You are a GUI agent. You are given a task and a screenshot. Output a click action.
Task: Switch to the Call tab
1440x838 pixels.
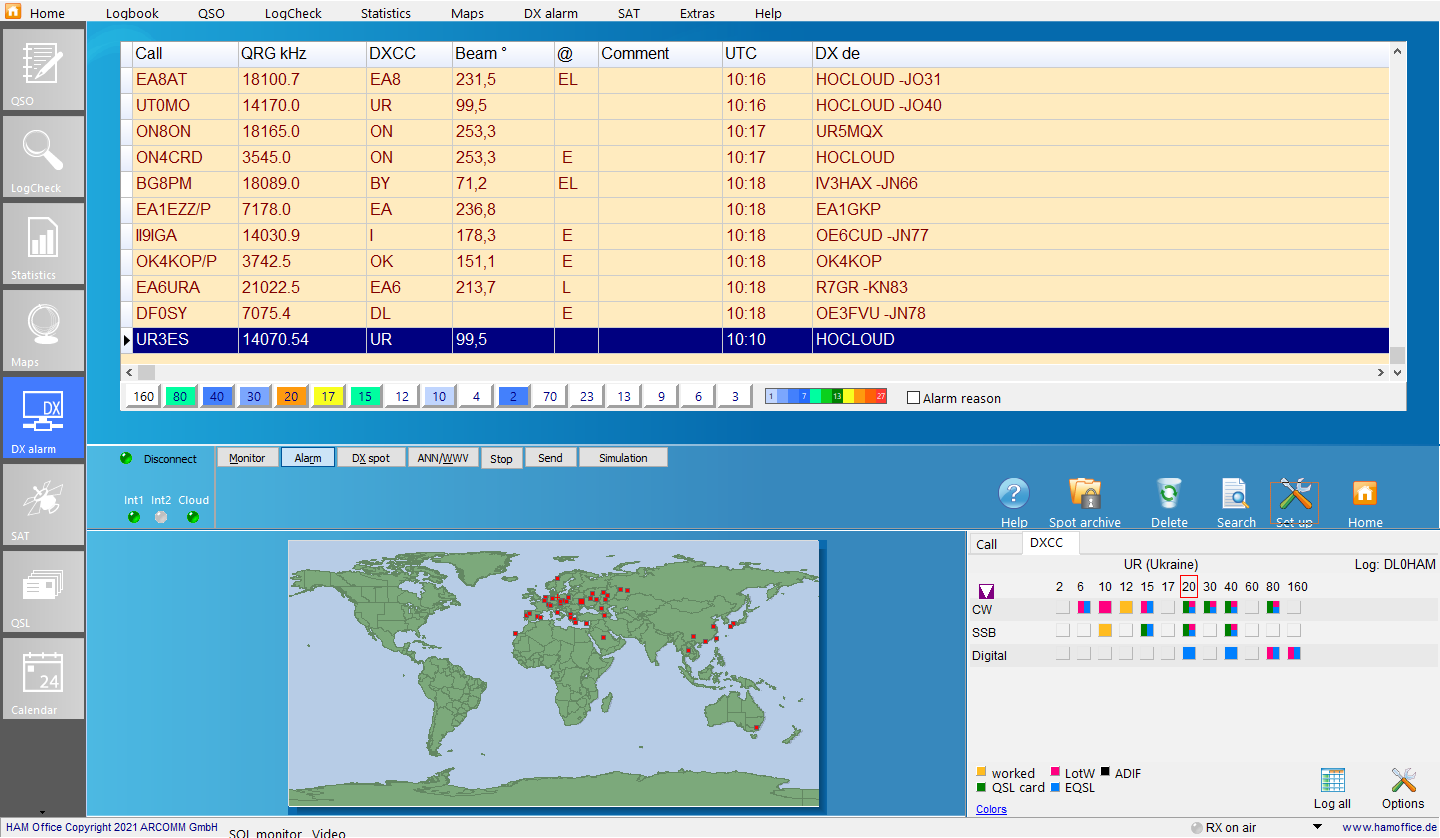coord(986,544)
